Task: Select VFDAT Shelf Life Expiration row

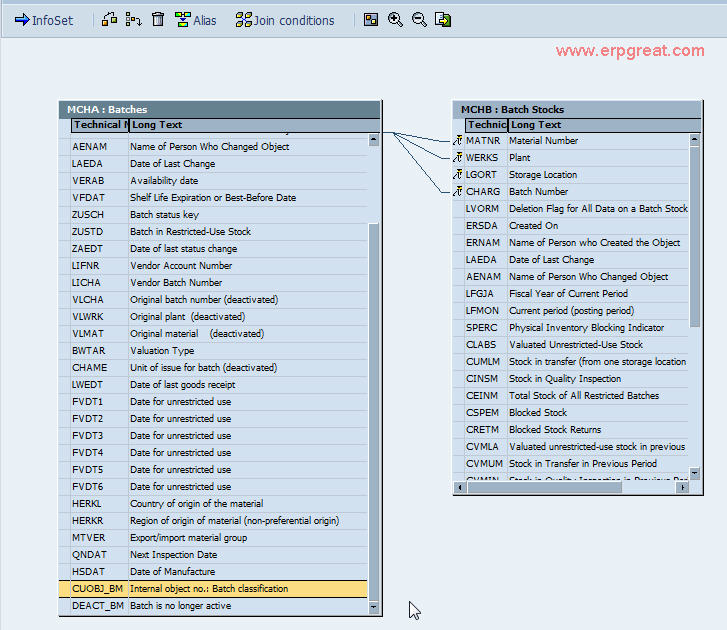Action: (x=213, y=197)
